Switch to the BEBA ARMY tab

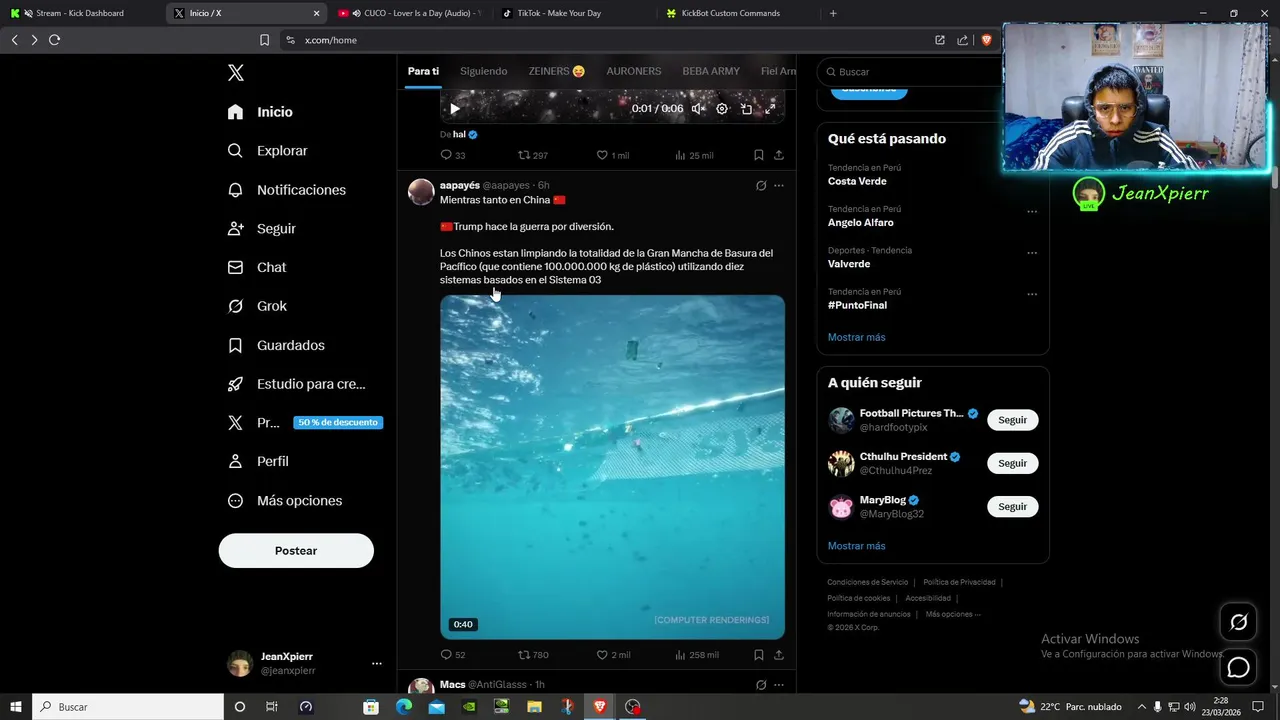point(711,71)
